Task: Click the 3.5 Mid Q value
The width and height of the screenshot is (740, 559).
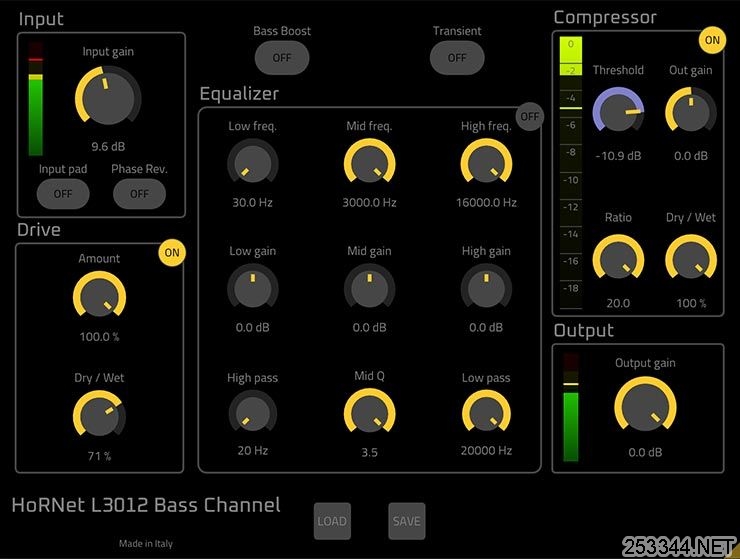Action: [370, 453]
